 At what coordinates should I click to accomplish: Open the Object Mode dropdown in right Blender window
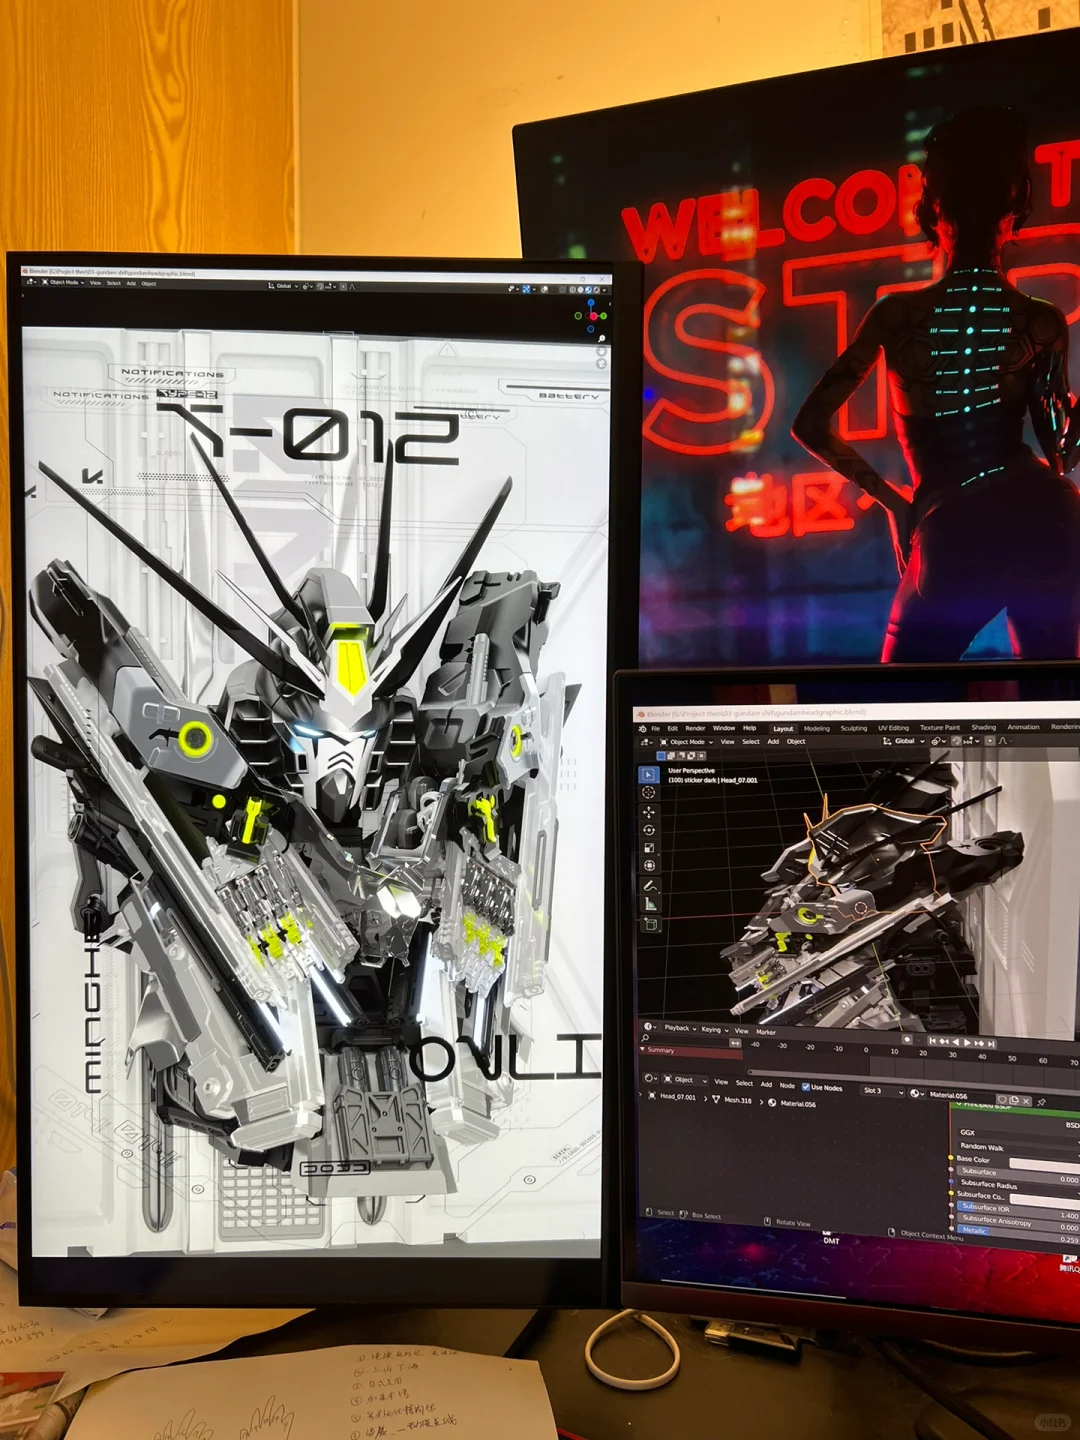point(686,742)
